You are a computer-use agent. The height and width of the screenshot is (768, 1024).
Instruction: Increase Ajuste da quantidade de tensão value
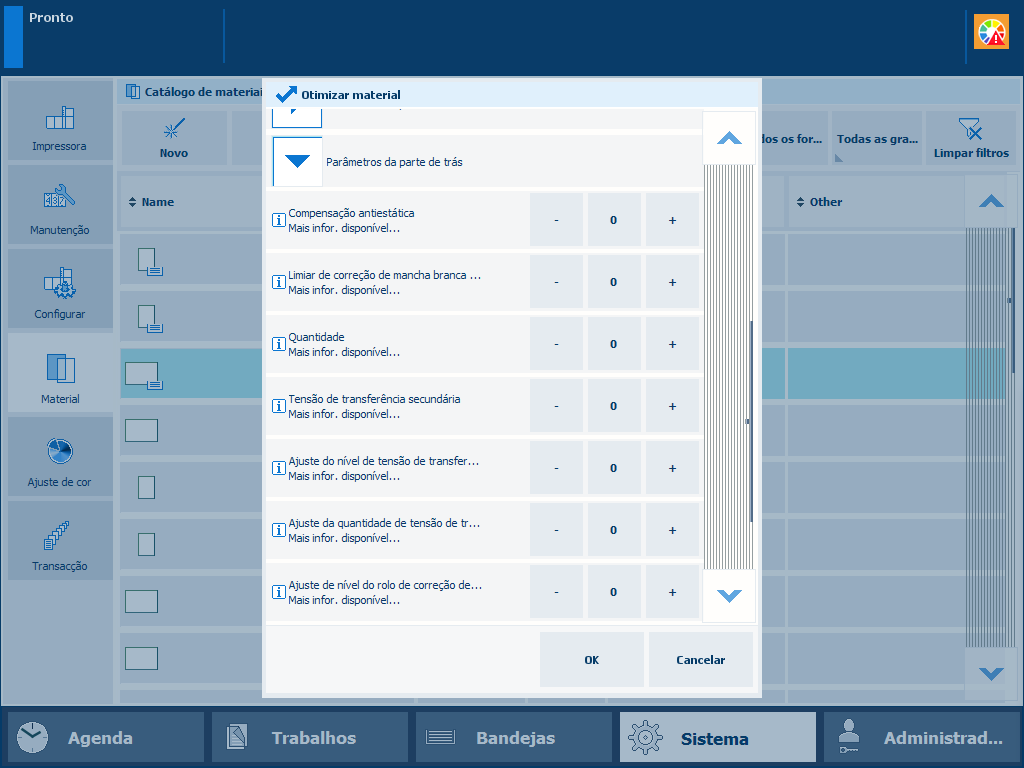(672, 530)
